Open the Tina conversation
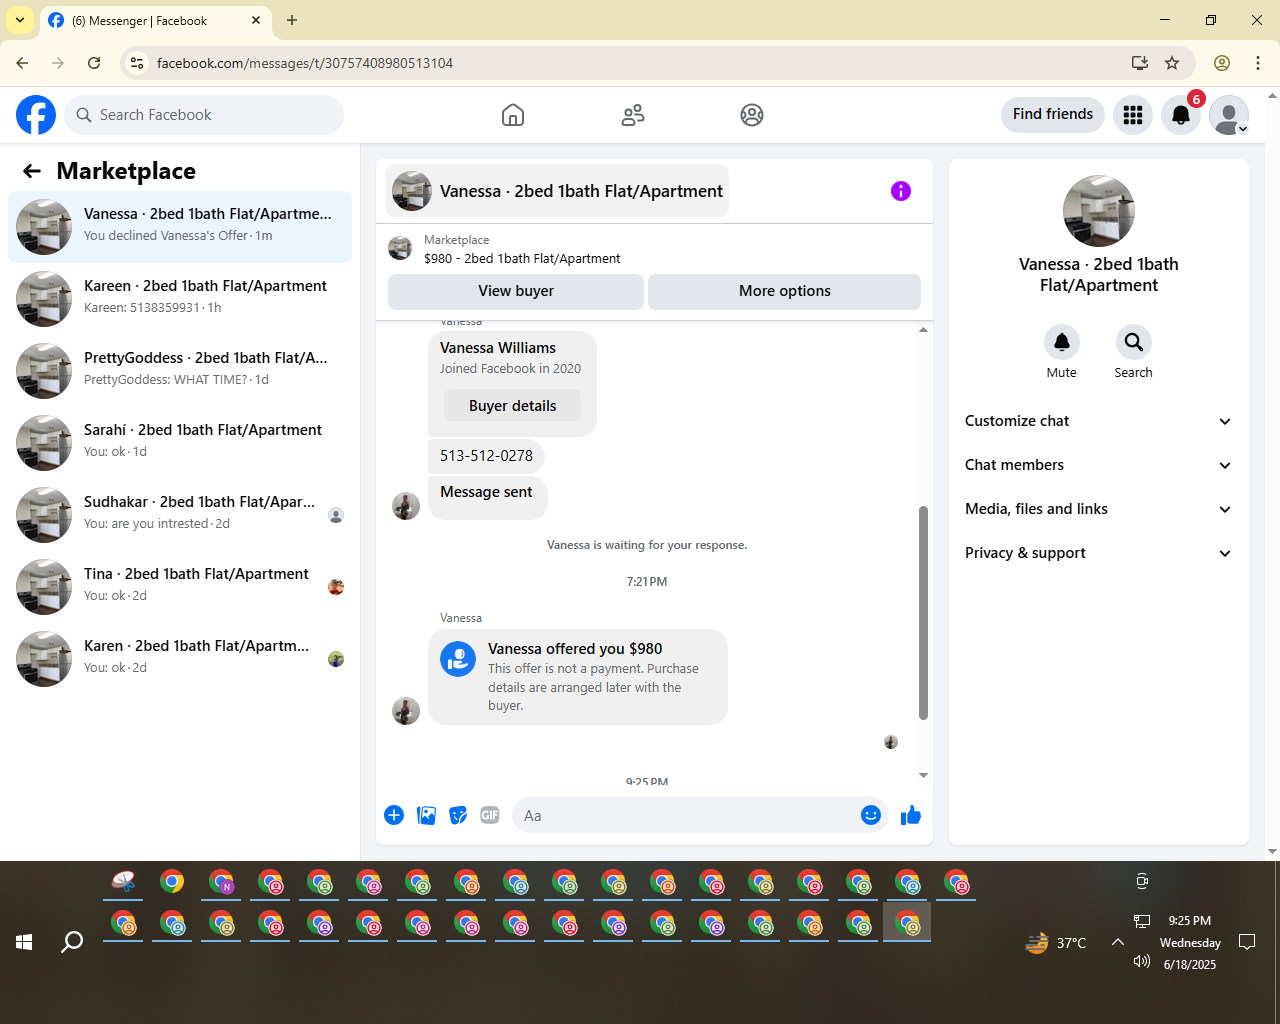 180,587
